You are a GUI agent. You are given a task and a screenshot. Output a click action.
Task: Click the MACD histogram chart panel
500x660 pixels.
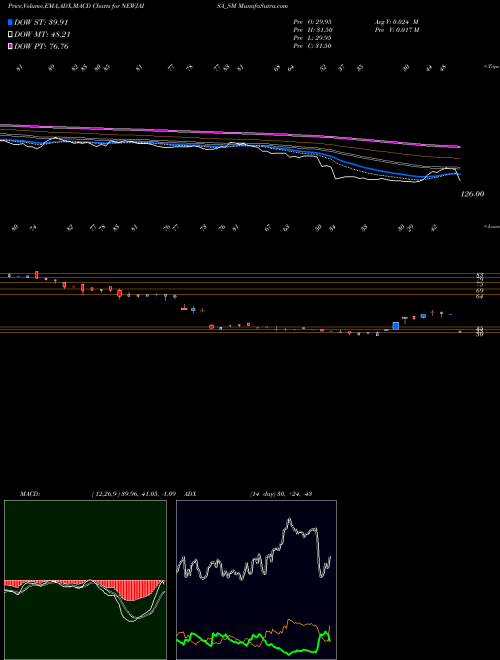tap(85, 580)
